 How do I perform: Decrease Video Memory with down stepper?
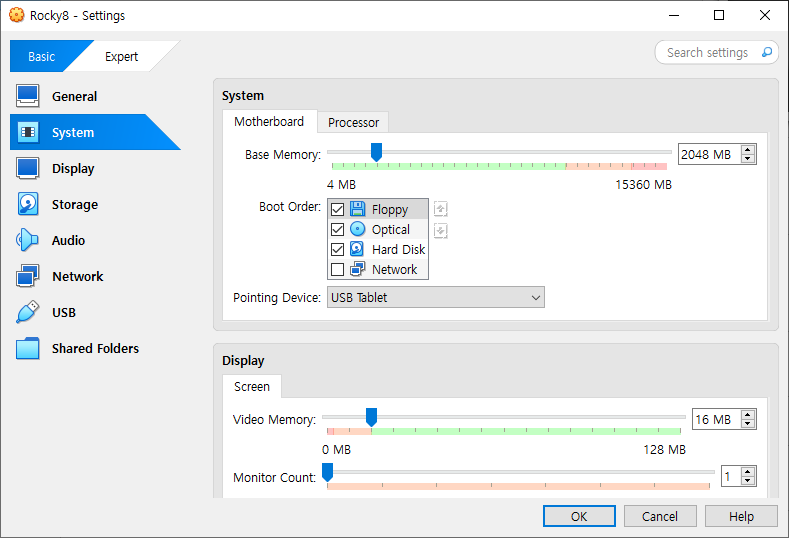coord(748,424)
